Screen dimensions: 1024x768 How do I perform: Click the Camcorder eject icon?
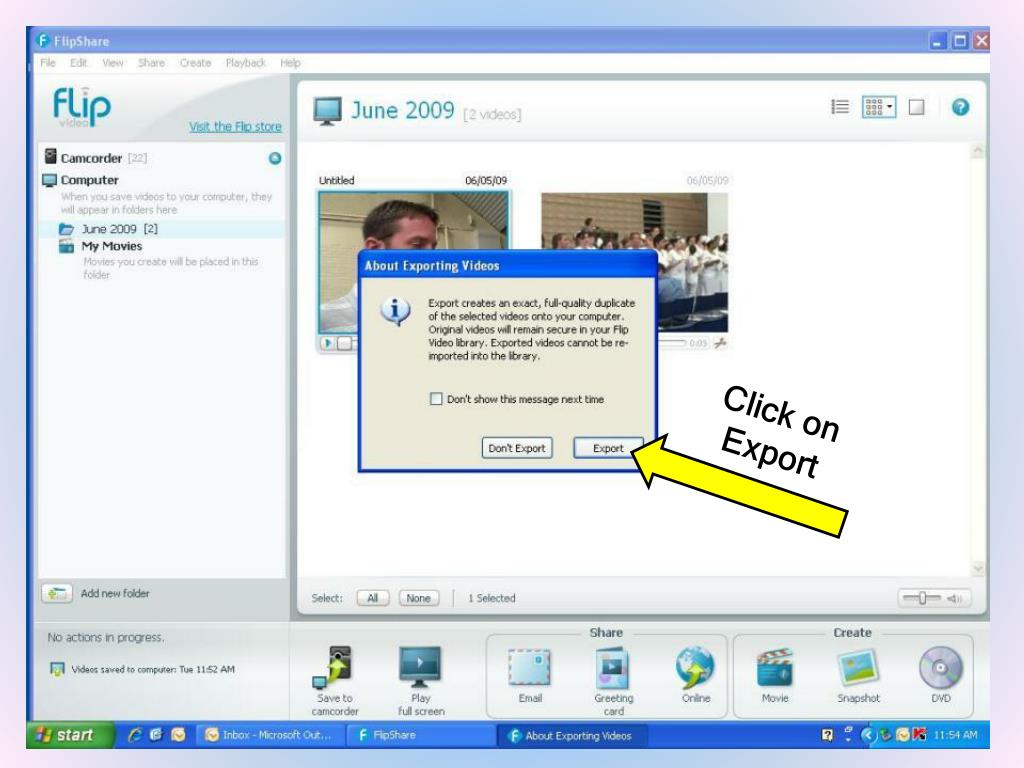(275, 158)
